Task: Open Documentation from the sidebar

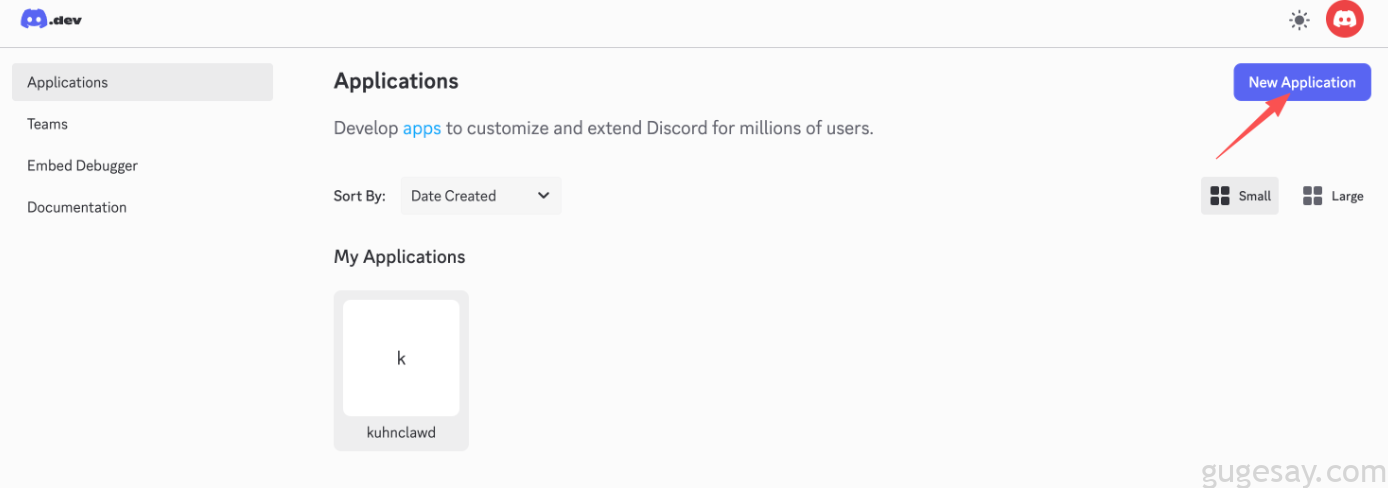Action: [77, 208]
